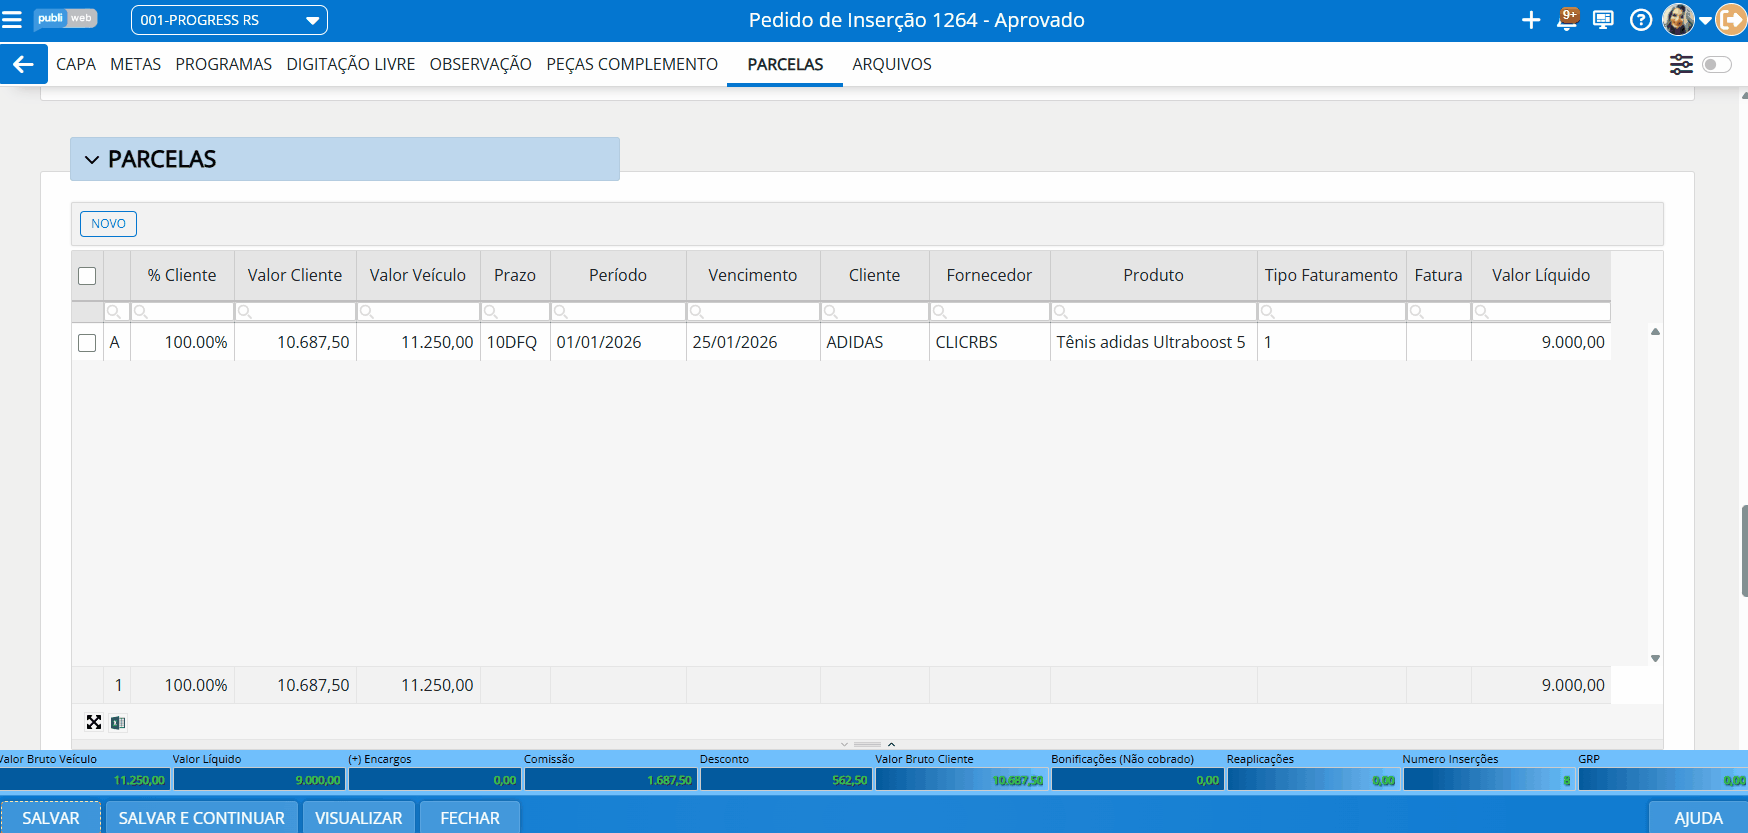Expand grid to fullscreen icon
The image size is (1748, 833).
coord(94,722)
